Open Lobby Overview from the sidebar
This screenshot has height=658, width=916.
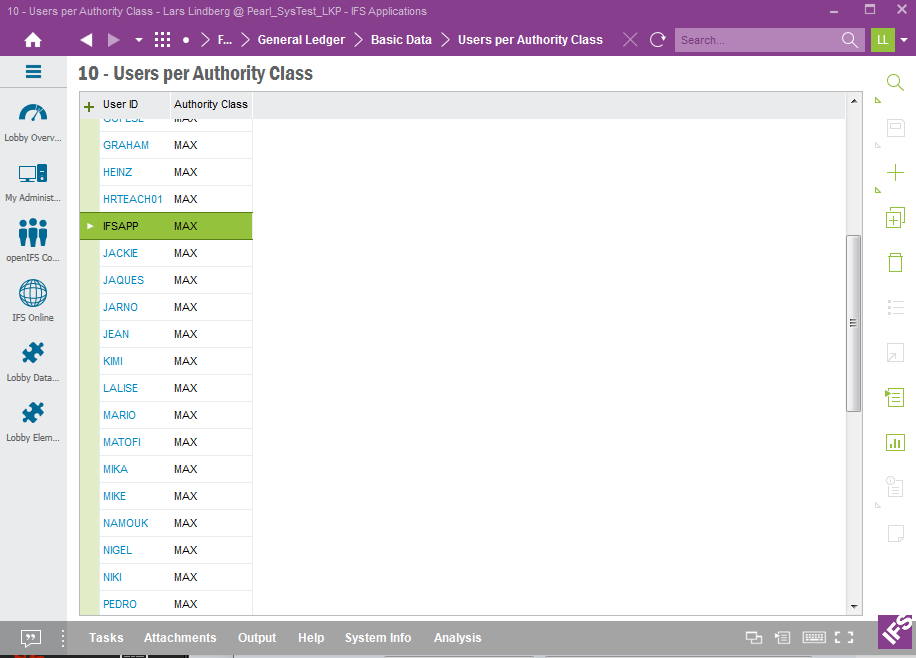click(x=33, y=121)
